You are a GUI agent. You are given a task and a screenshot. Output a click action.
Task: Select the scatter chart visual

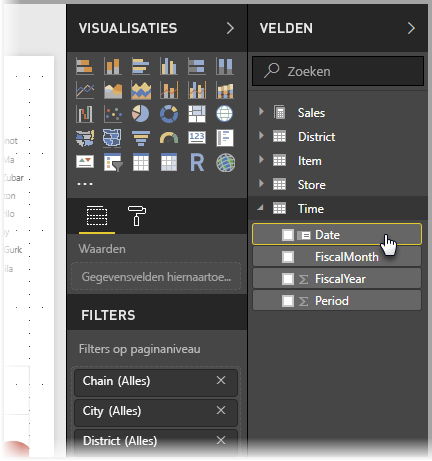113,114
